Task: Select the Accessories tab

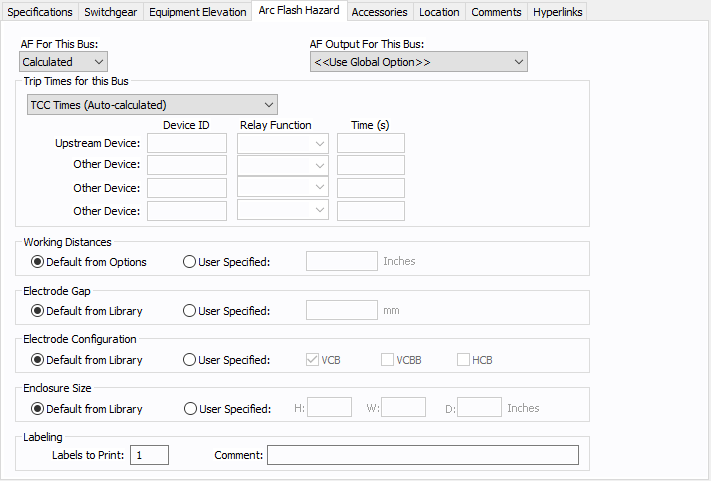Action: coord(379,12)
